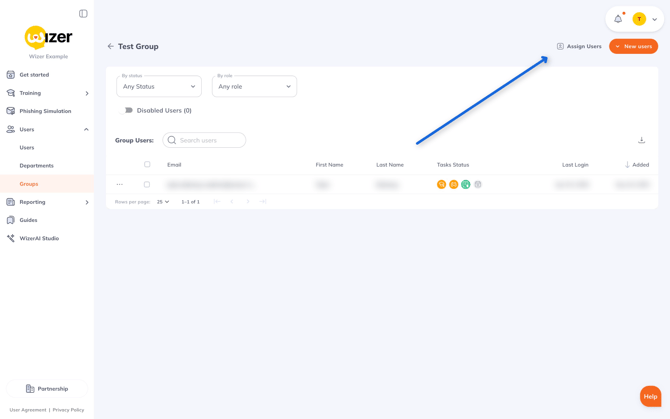
Task: Click the Partnership button
Action: (47, 389)
